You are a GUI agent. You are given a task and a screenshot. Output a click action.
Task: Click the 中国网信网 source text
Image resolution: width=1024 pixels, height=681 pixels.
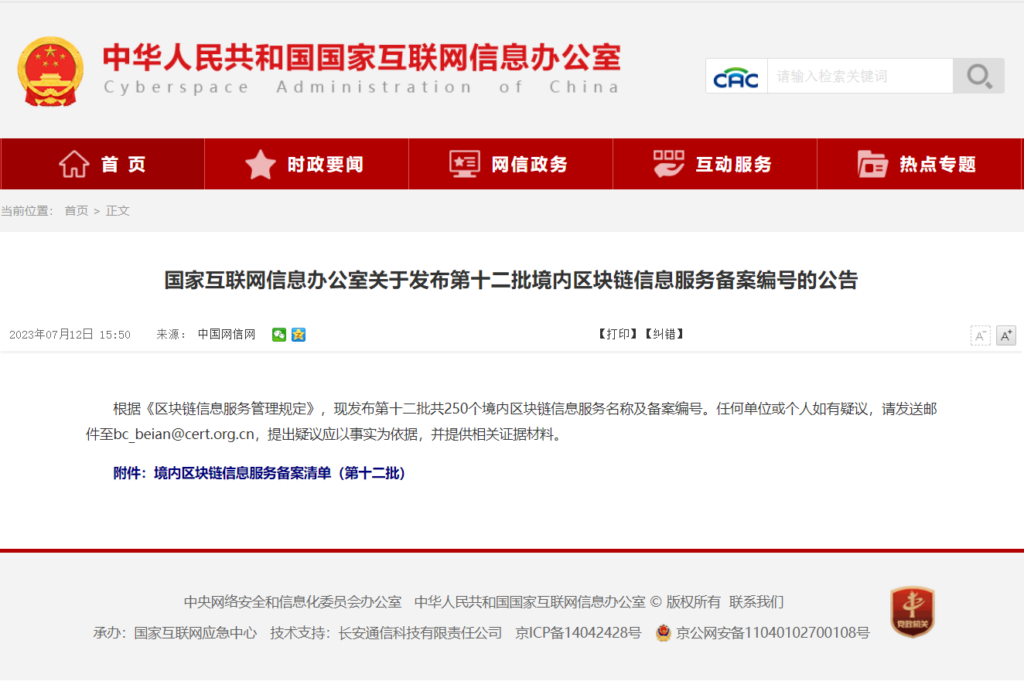click(227, 334)
